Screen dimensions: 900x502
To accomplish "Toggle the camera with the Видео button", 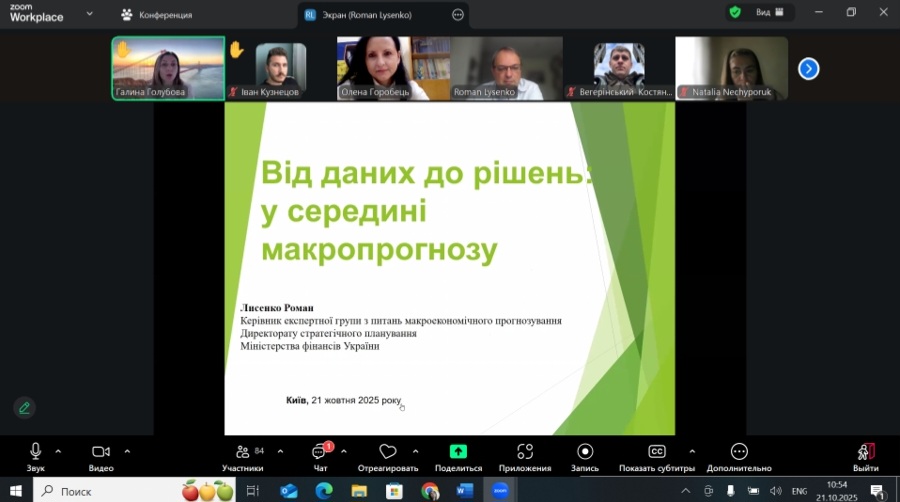I will coord(100,452).
